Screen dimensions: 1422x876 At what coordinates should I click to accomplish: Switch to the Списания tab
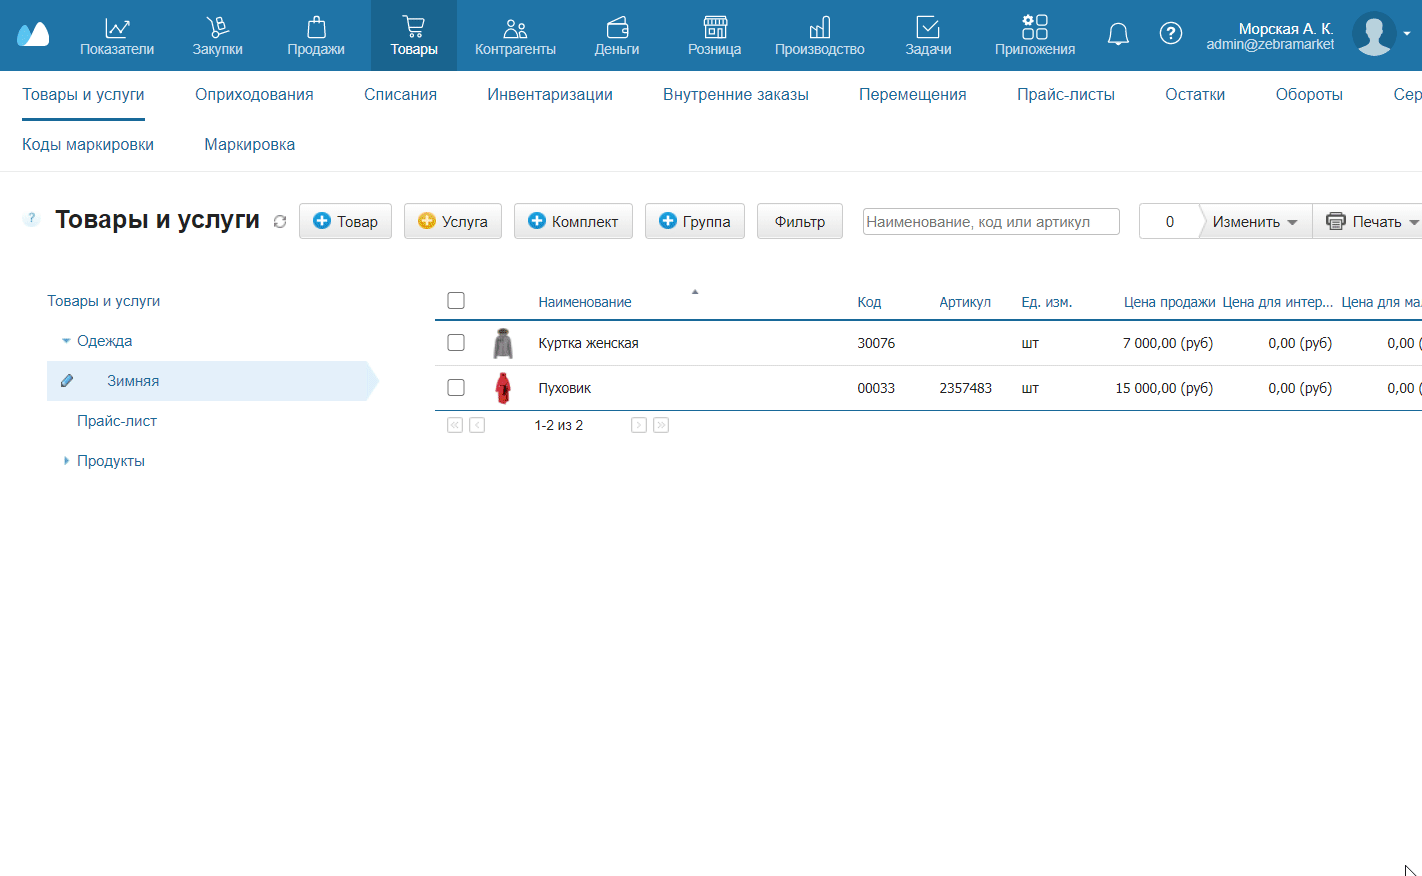point(400,95)
